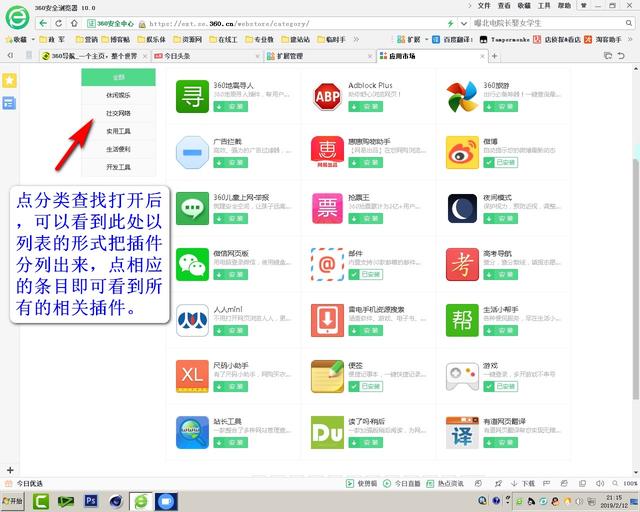Screen dimensions: 640x512
Task: Open a new tab with plus button
Action: [495, 56]
